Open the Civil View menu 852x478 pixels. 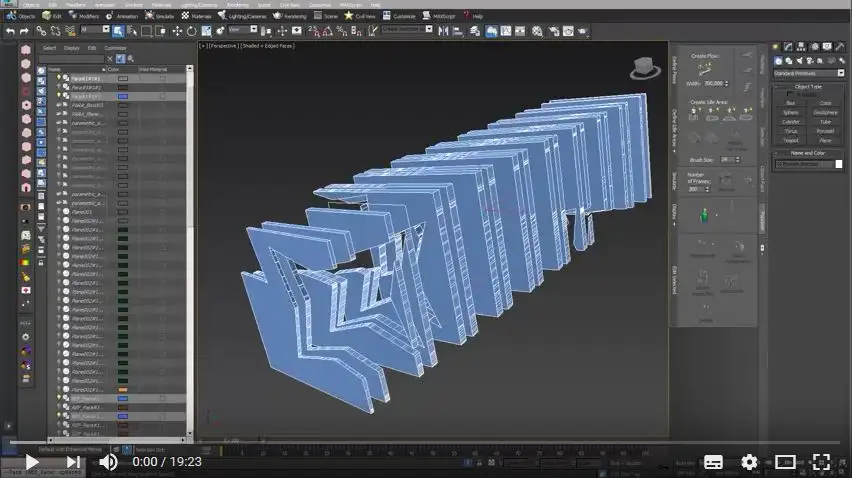click(360, 16)
